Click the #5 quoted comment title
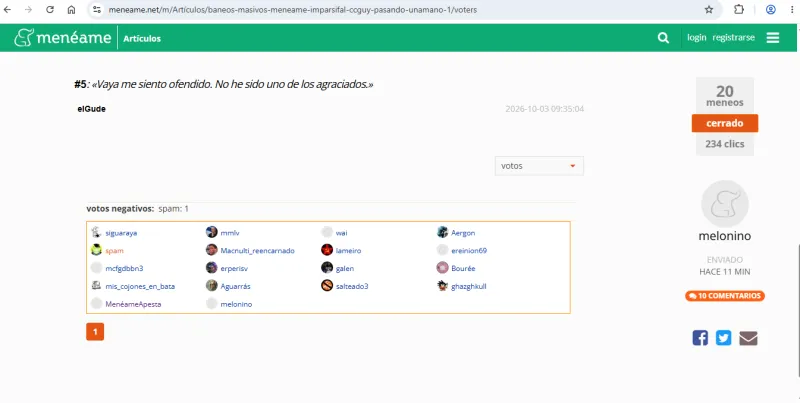Viewport: 800px width, 403px height. [x=223, y=84]
